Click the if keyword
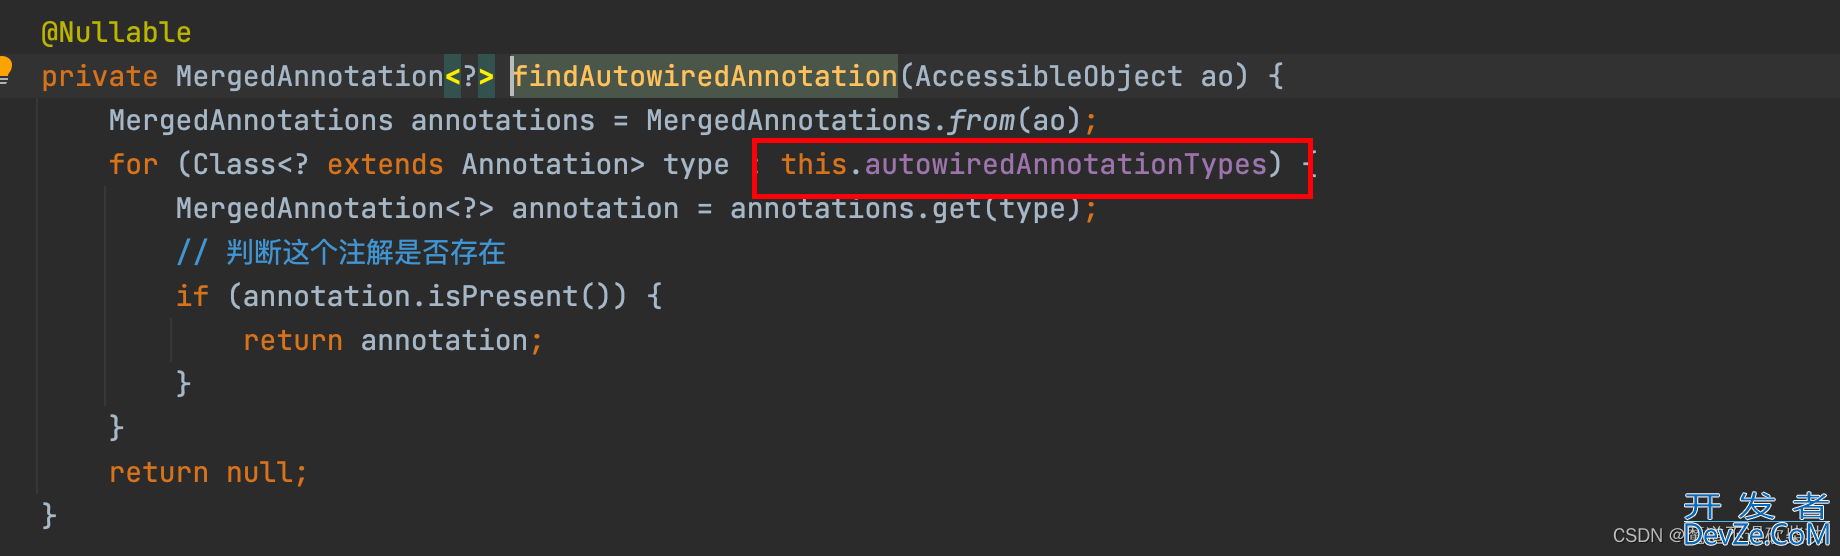1840x556 pixels. (192, 297)
